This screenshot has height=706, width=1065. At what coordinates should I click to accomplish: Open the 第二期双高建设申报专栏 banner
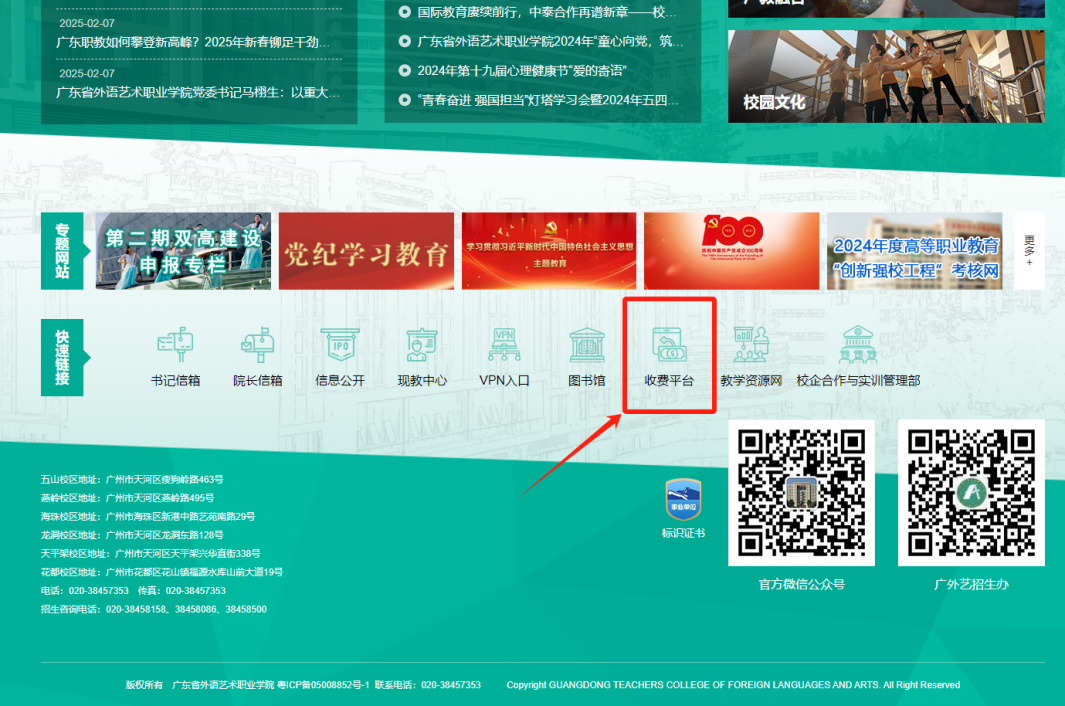[x=183, y=251]
